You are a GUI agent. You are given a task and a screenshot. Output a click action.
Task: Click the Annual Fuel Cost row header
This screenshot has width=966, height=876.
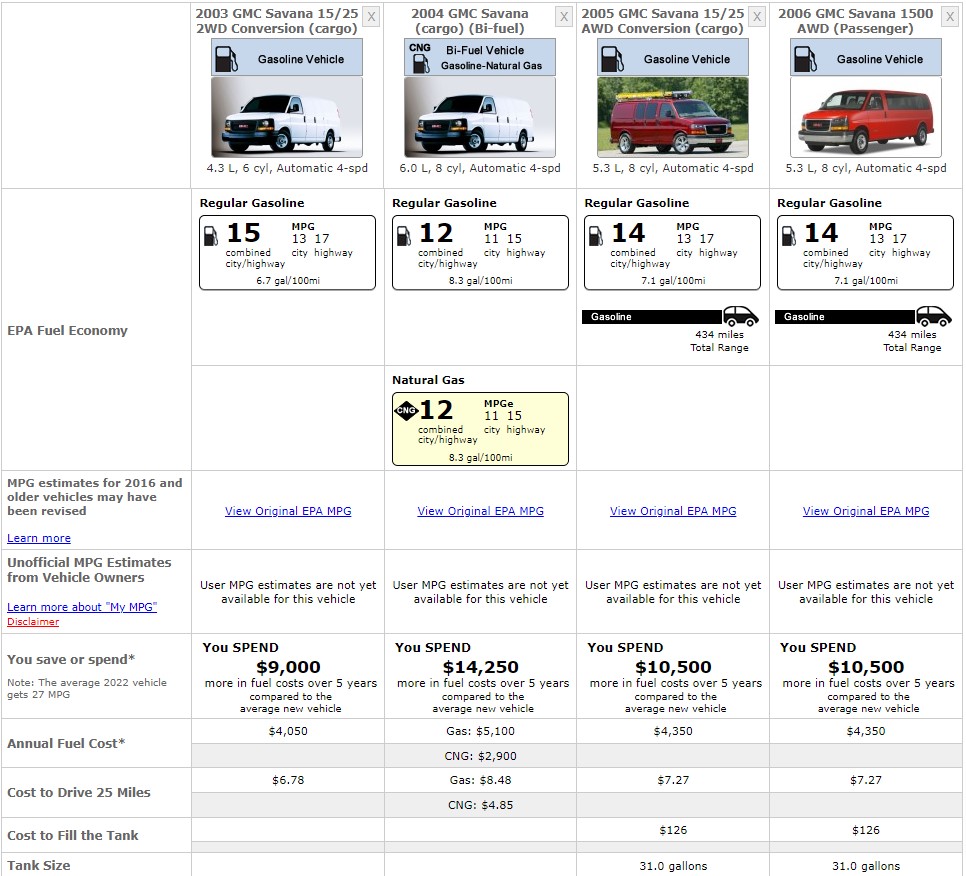coord(66,744)
